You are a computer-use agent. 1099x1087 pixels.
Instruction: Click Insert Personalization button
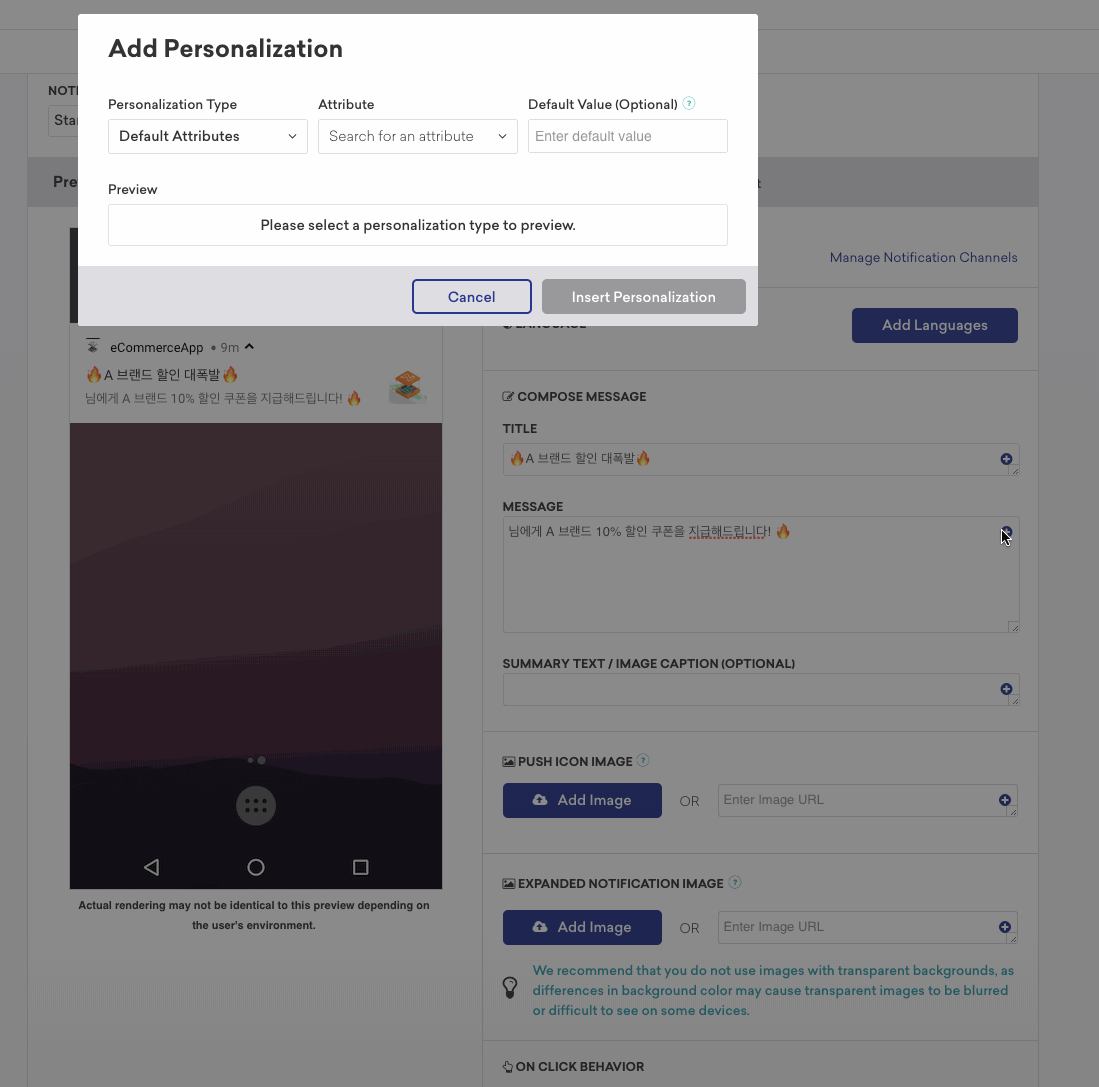point(643,296)
